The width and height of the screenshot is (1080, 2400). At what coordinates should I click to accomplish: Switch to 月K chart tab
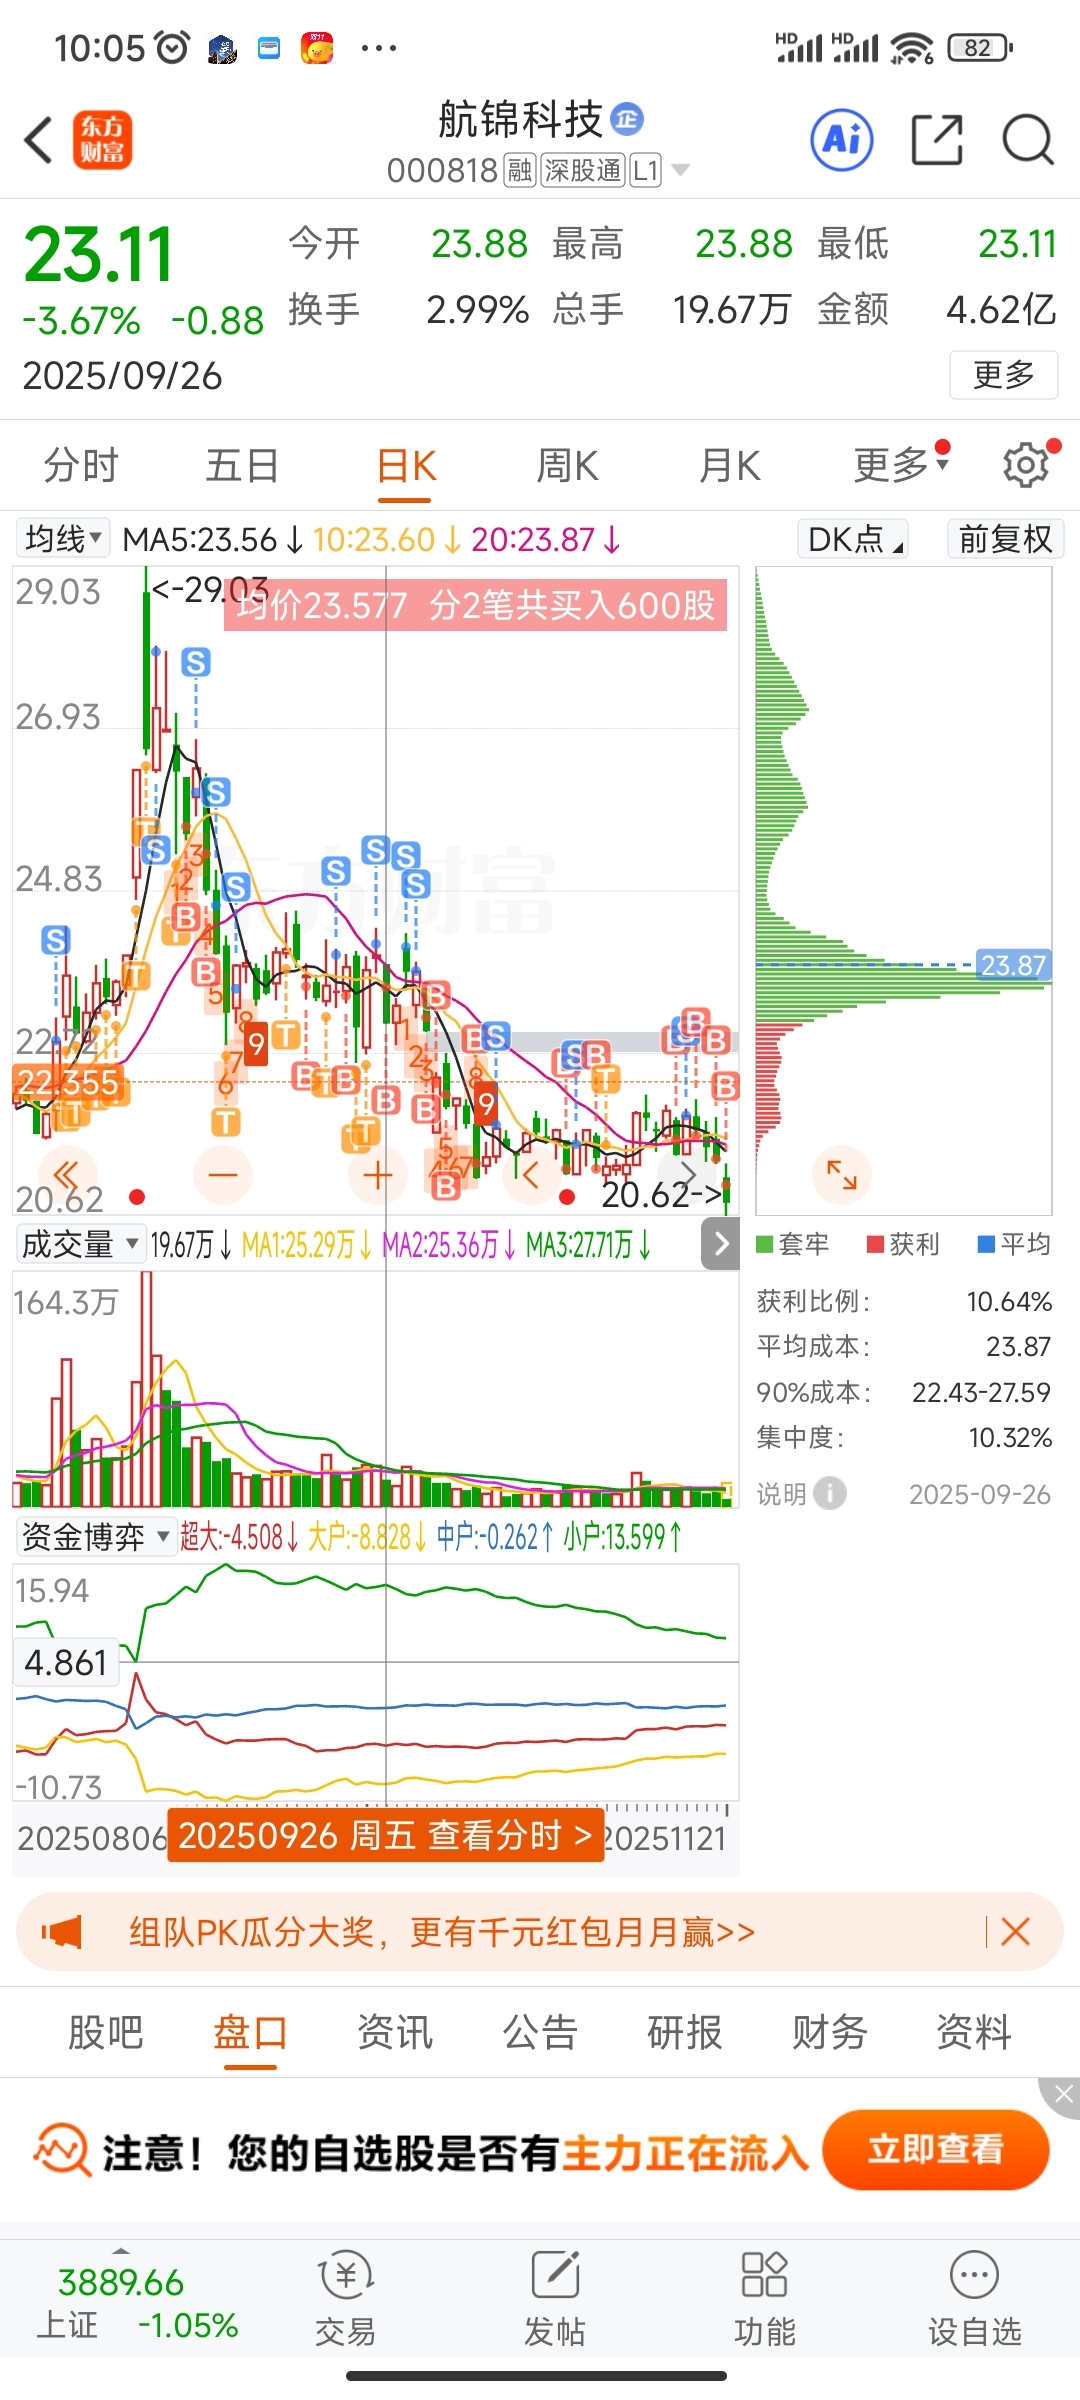pos(730,466)
